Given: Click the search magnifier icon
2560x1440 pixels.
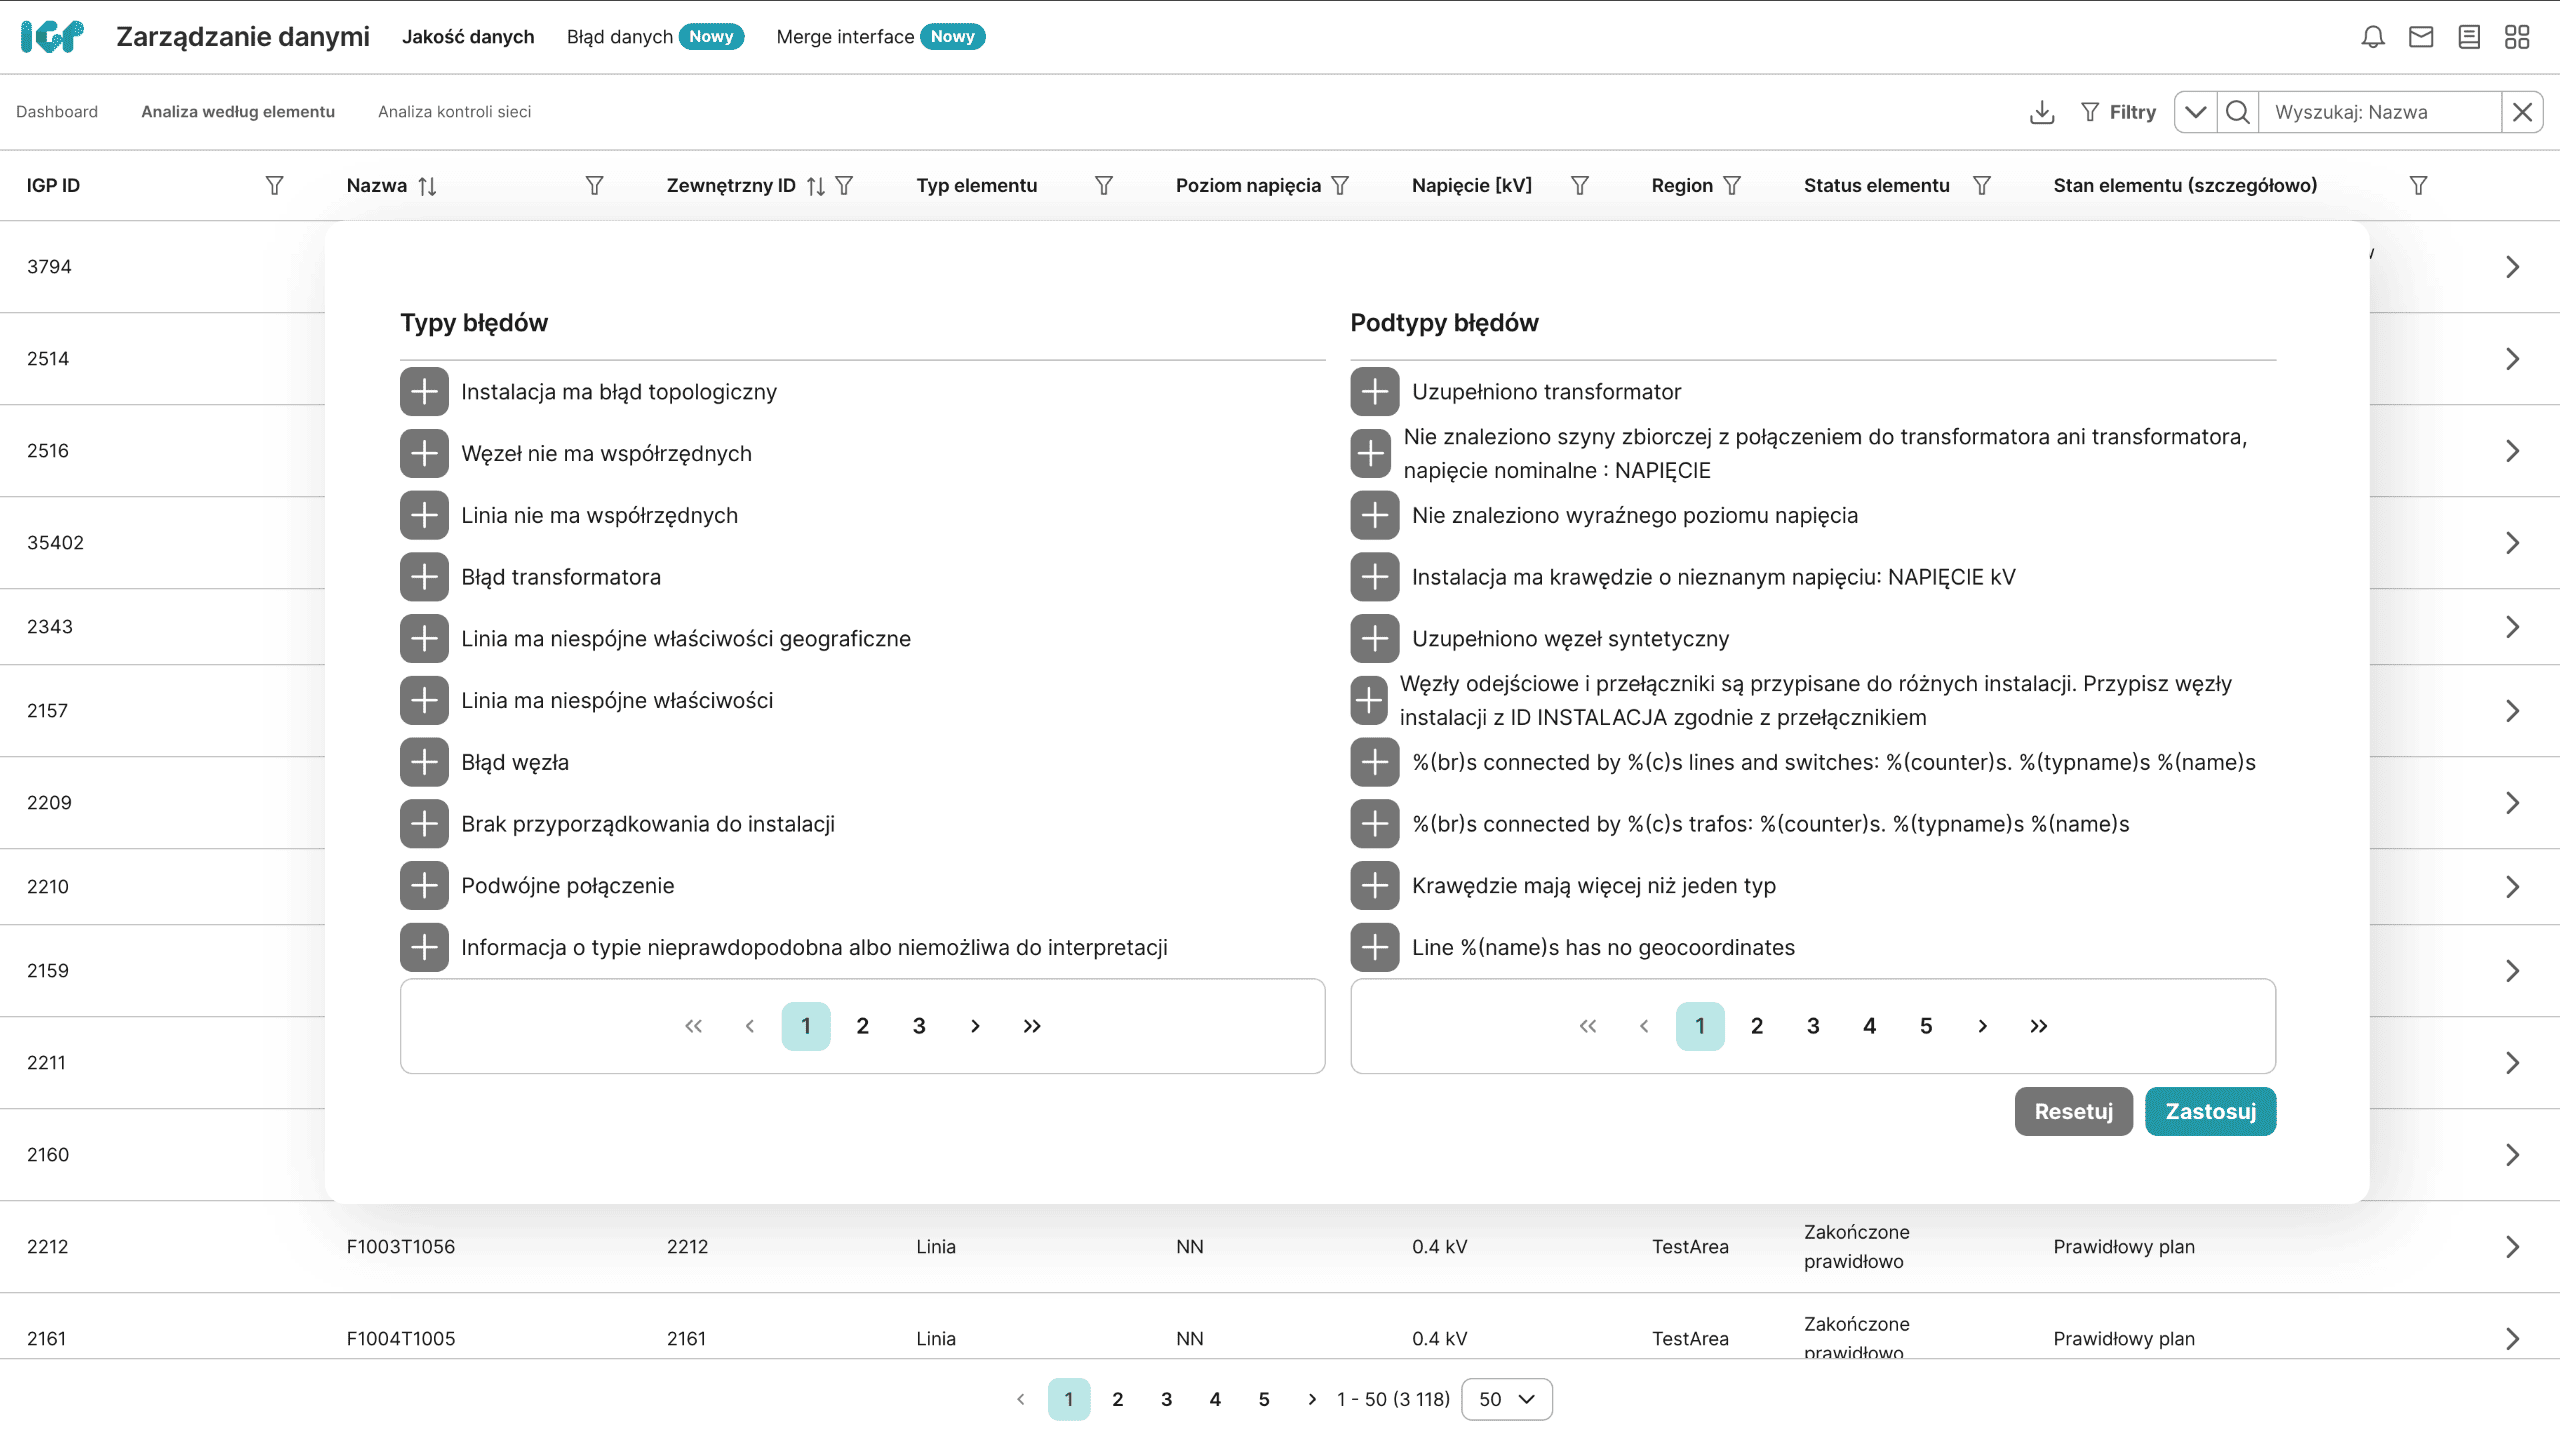Looking at the screenshot, I should 2238,112.
